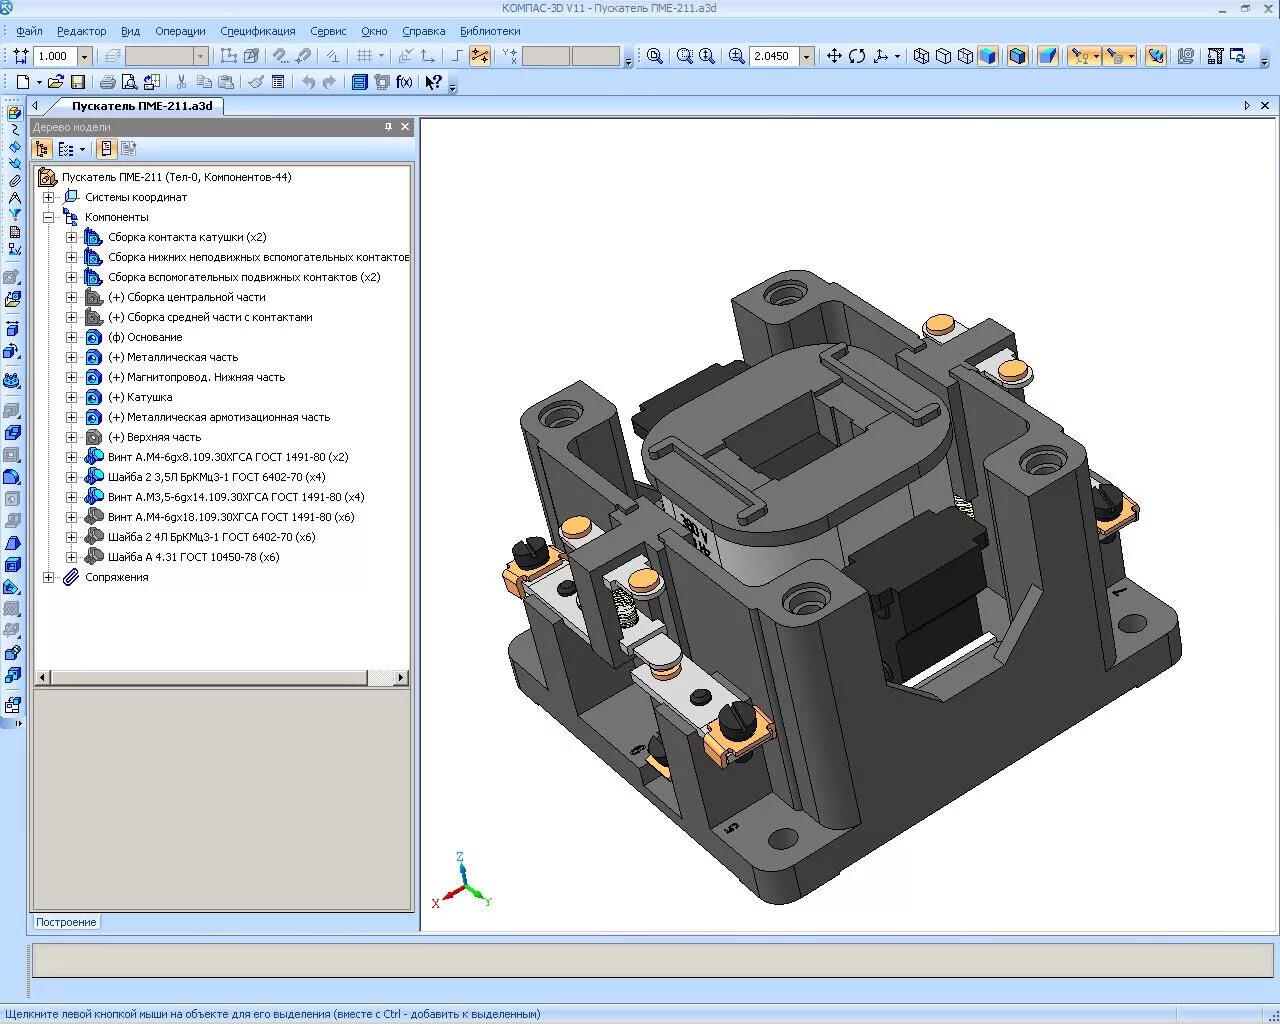Expand the Системы координат node
This screenshot has height=1024, width=1280.
[48, 197]
